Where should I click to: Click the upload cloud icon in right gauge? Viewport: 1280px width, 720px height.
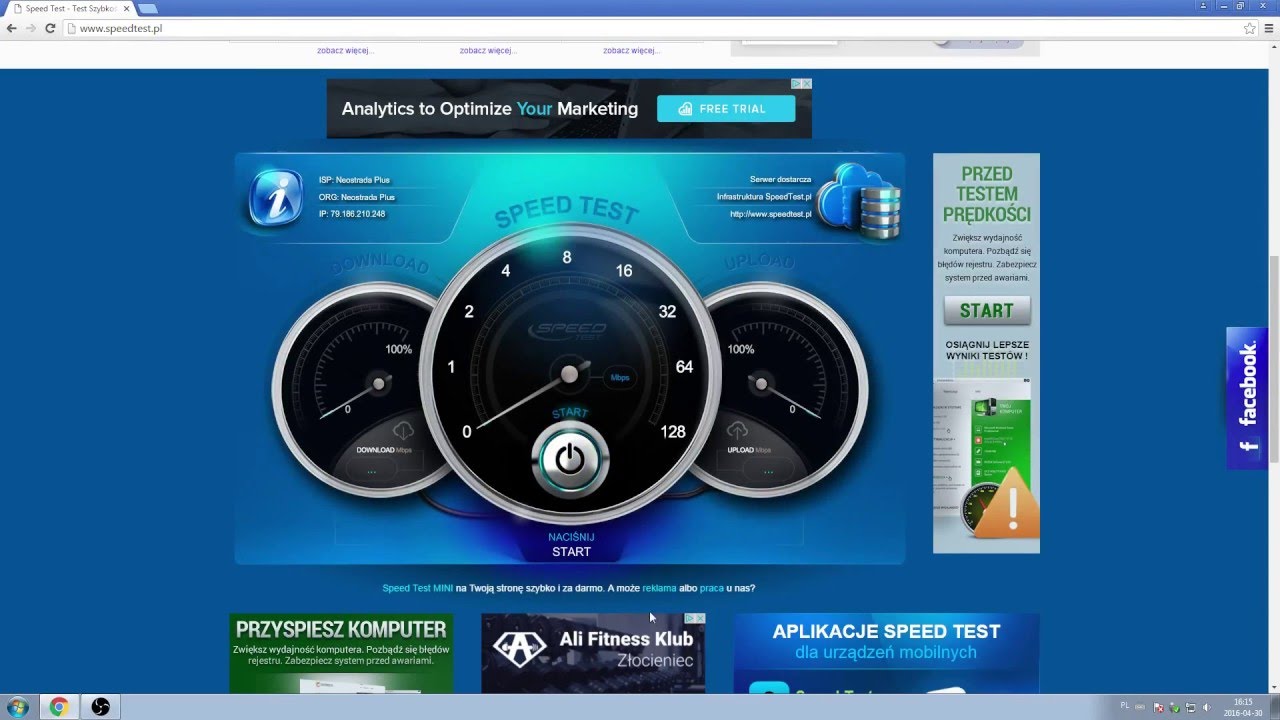737,430
